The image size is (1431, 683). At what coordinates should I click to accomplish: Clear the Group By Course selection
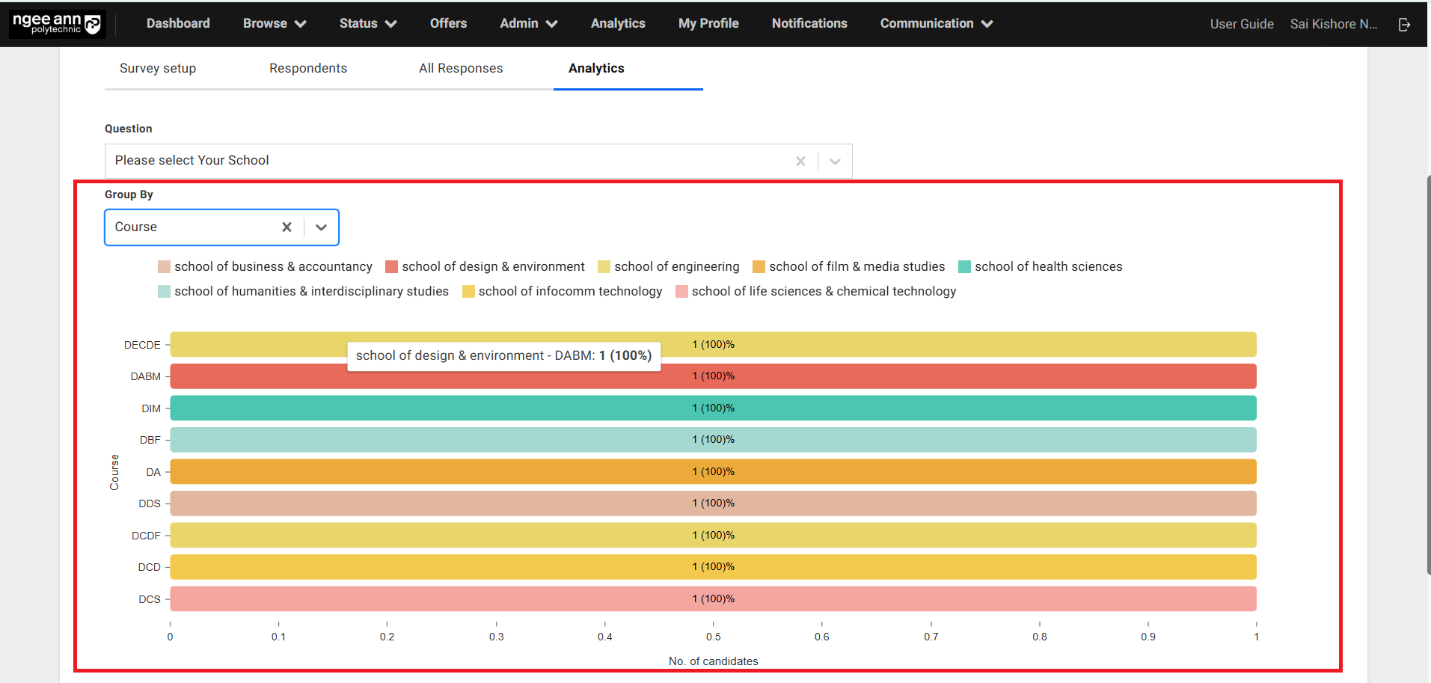286,227
